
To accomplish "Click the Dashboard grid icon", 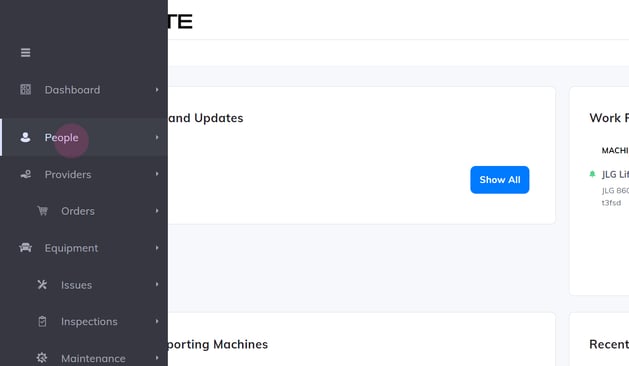I will point(26,89).
